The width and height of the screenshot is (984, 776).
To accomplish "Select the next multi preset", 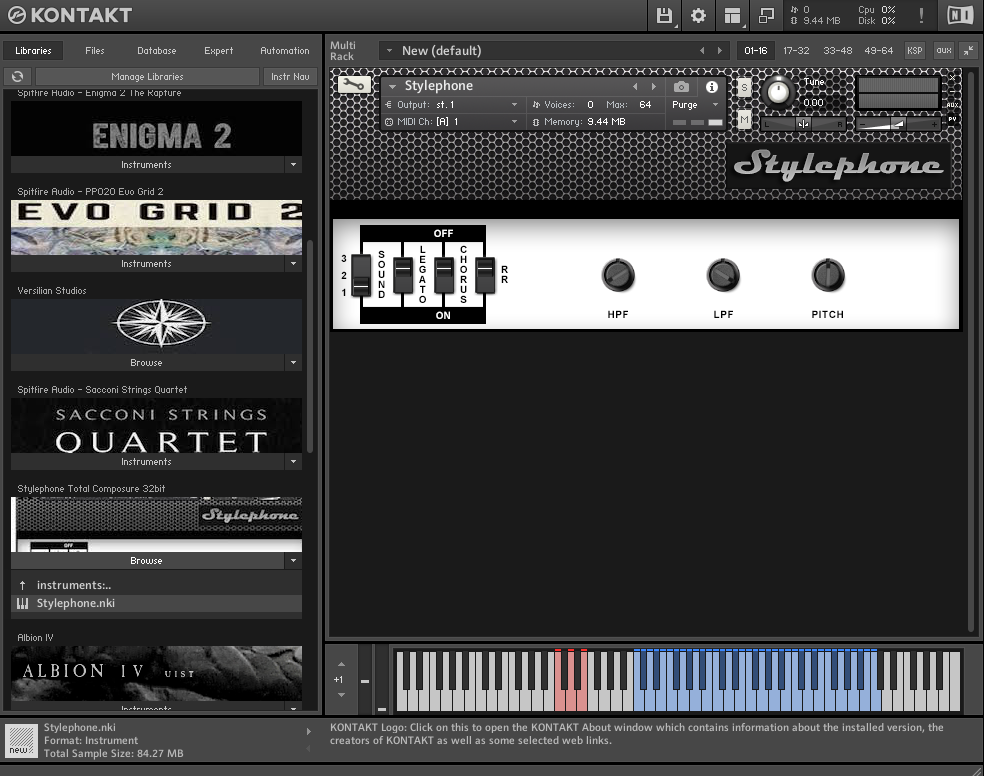I will pyautogui.click(x=719, y=51).
